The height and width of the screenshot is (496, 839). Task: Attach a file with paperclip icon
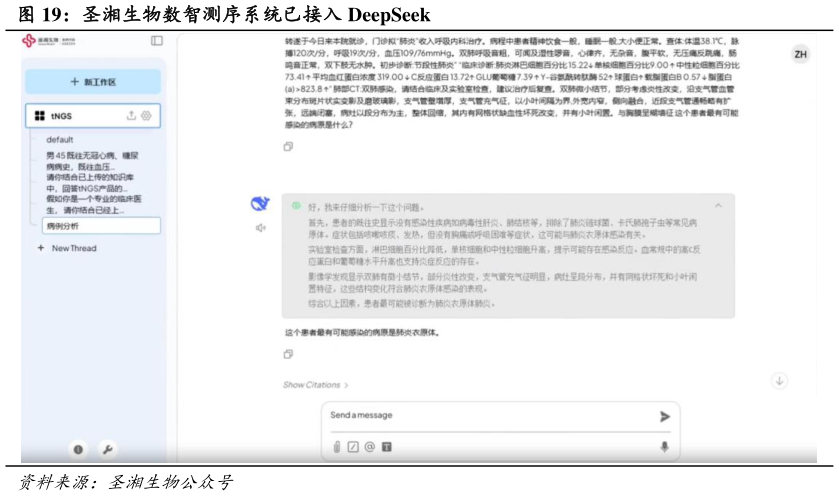pos(337,447)
